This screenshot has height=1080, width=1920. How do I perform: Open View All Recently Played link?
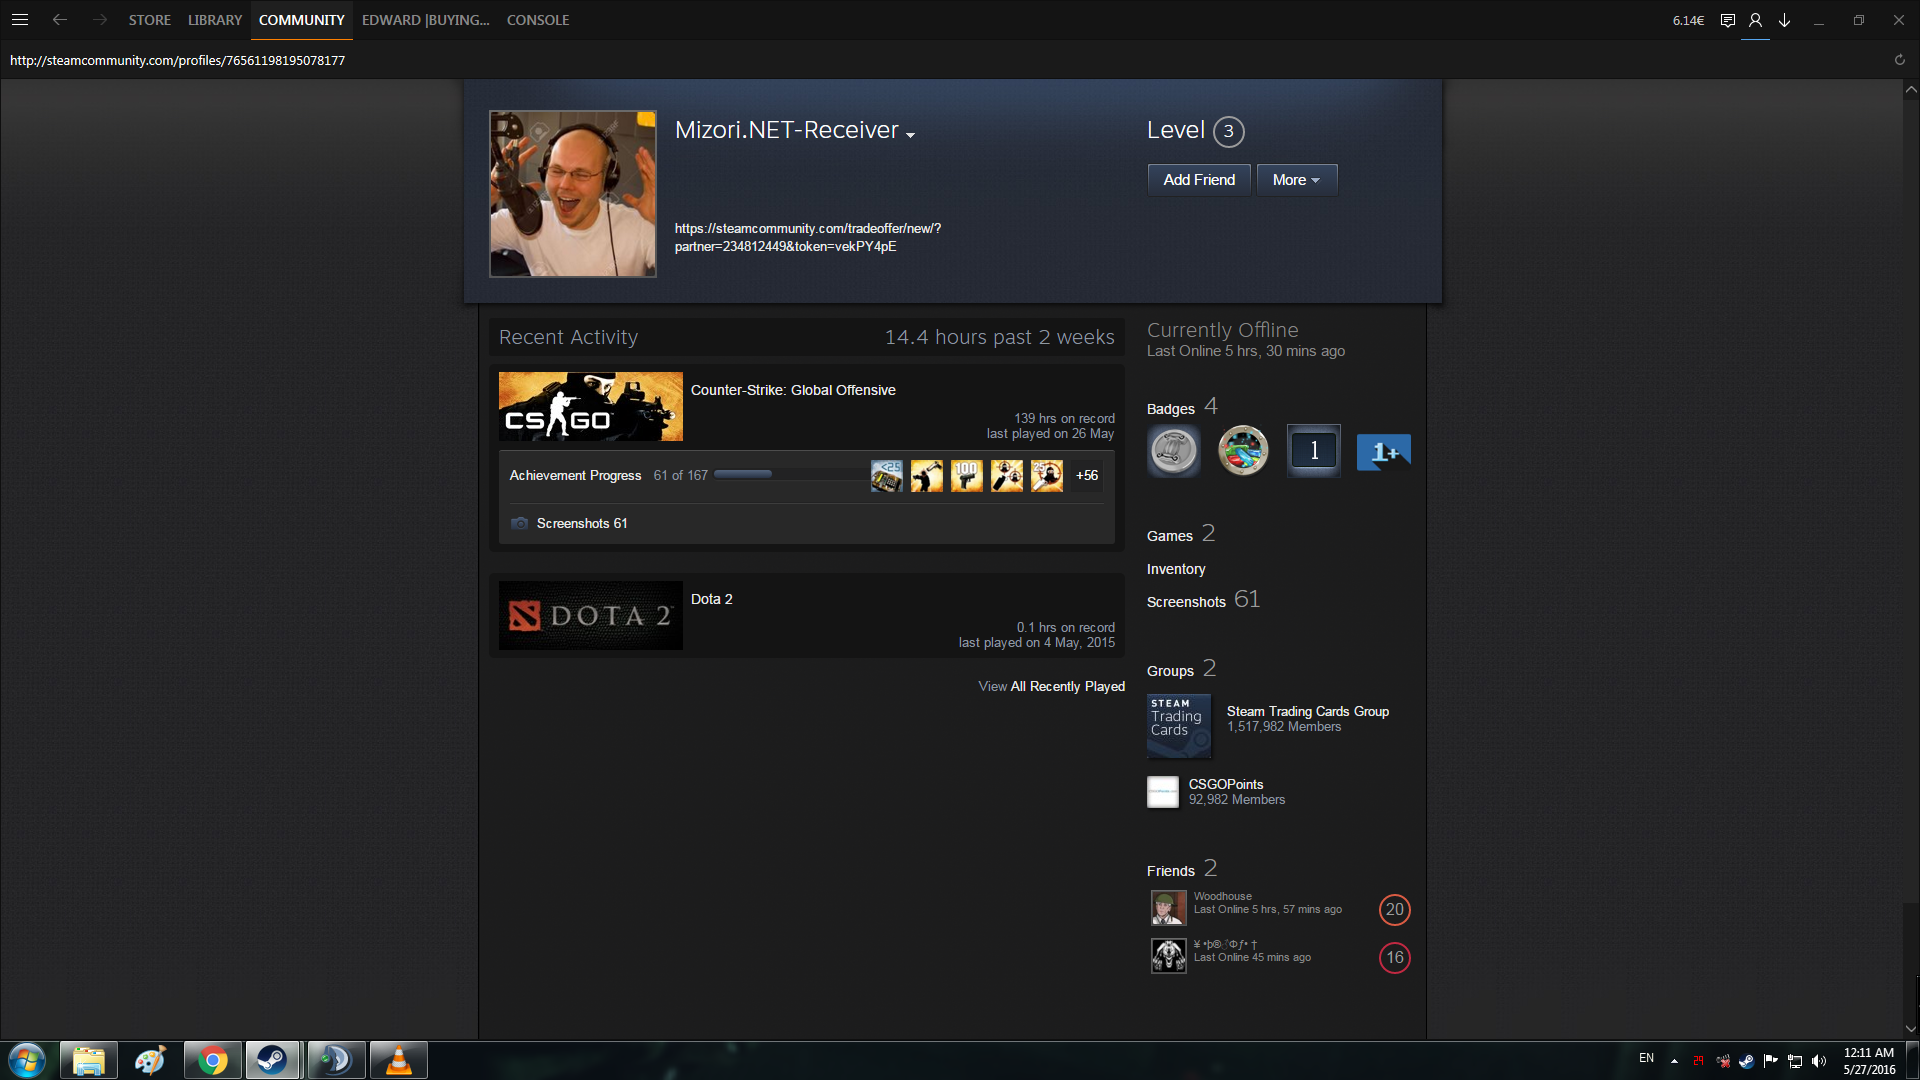pos(1051,686)
